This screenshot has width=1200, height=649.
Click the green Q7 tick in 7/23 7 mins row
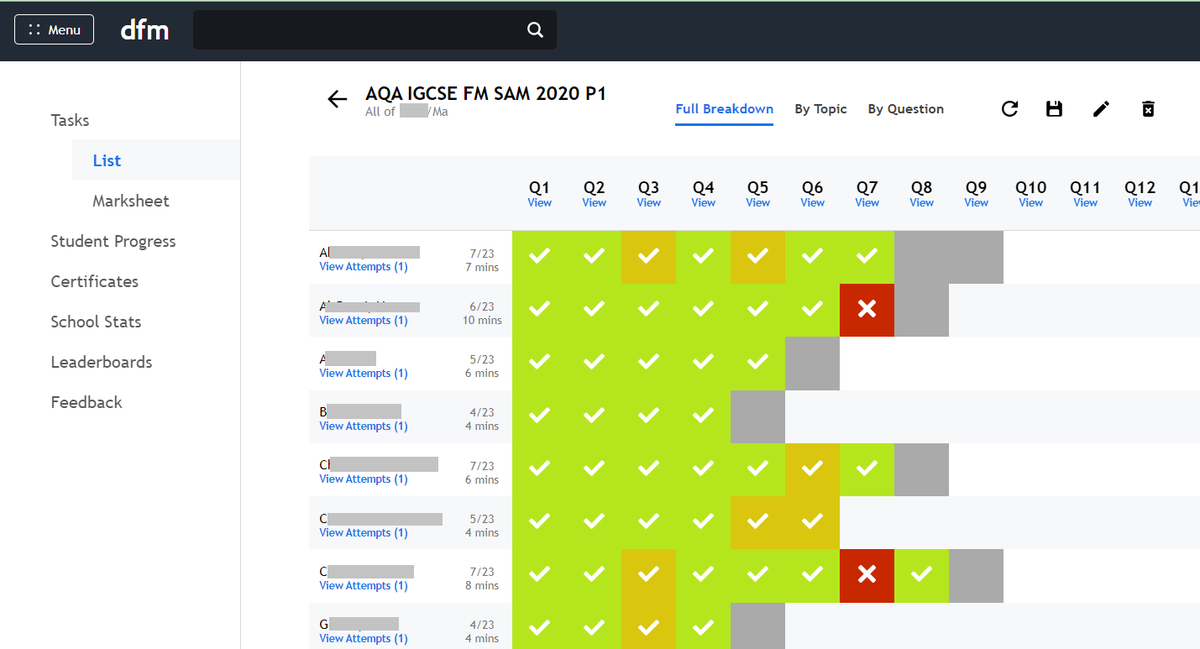point(867,257)
